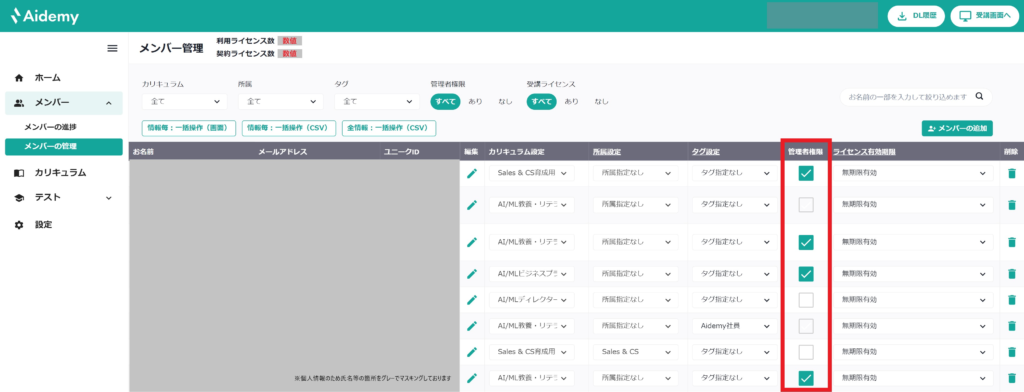Click the メンバーの追加 button
1024x392 pixels.
(x=957, y=128)
